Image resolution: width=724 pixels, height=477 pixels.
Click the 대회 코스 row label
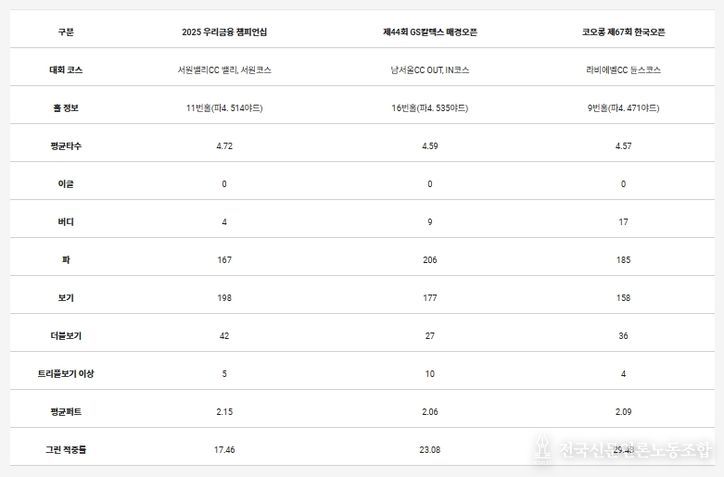[x=66, y=70]
